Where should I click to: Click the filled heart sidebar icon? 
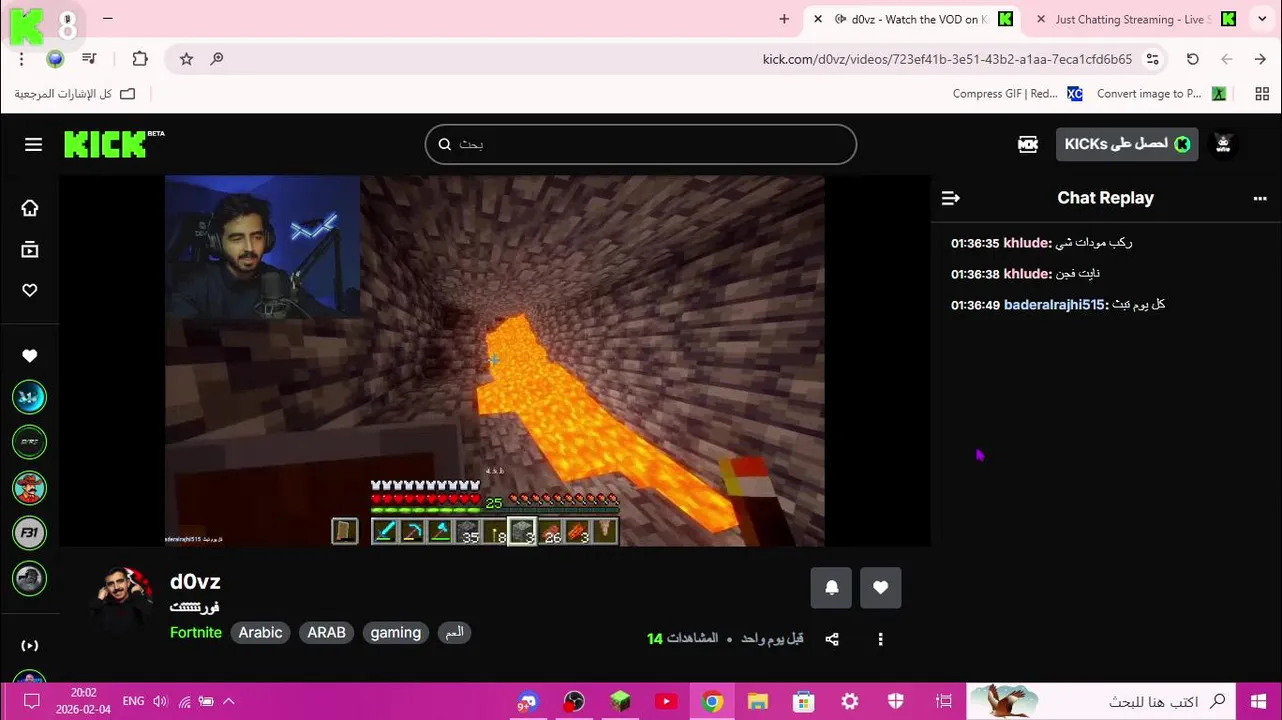pos(30,356)
